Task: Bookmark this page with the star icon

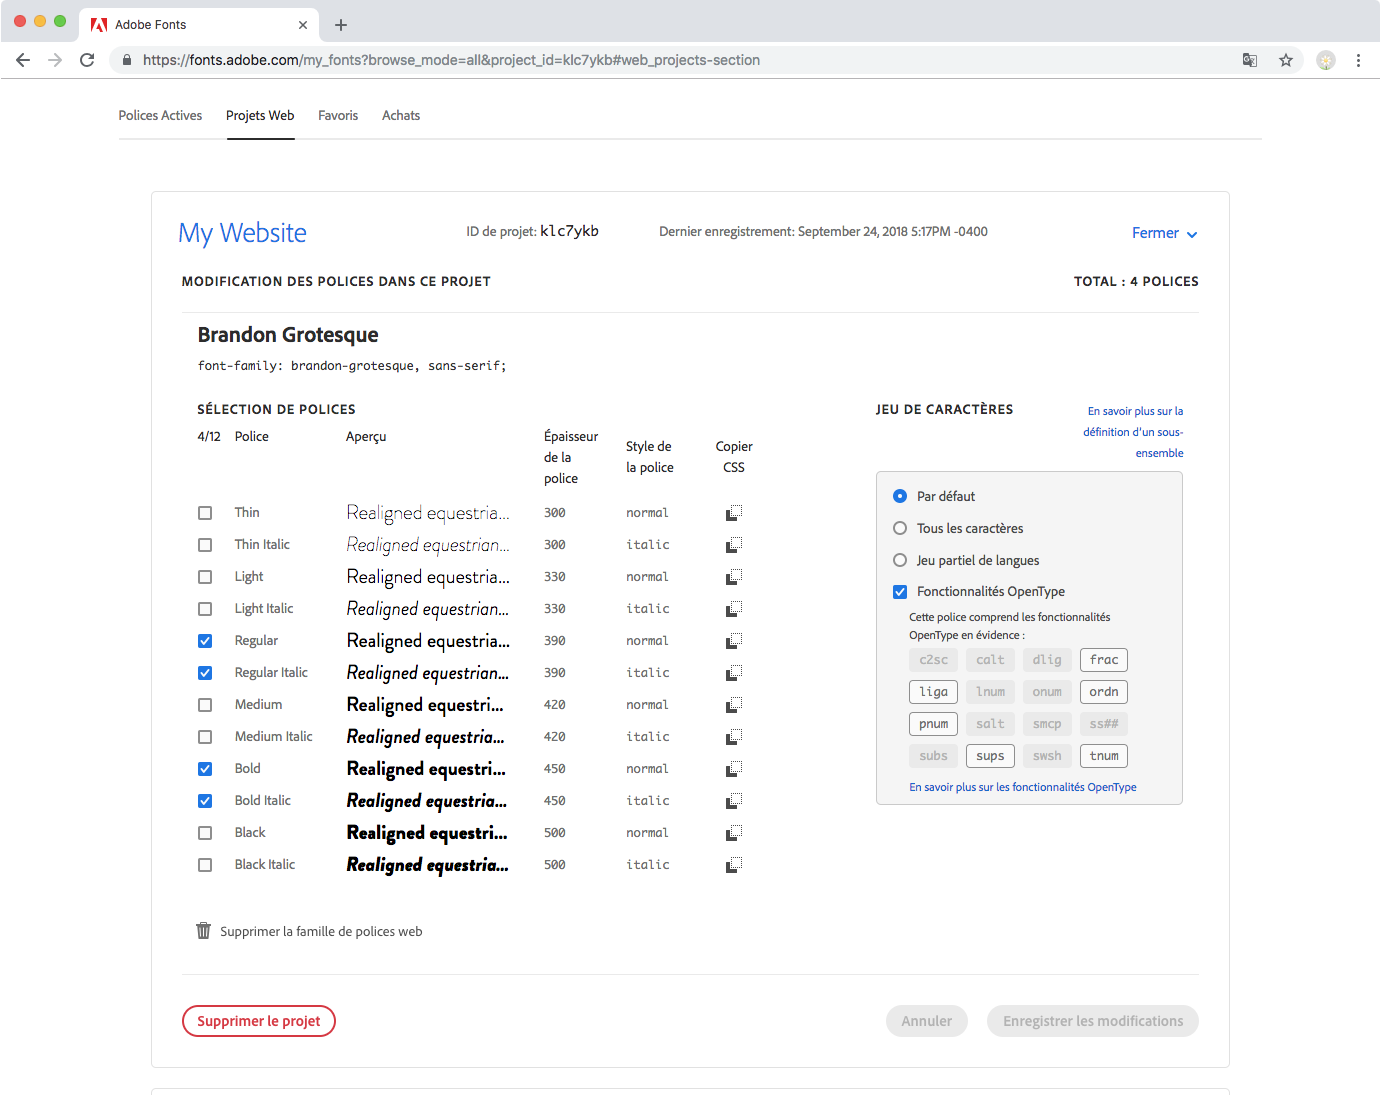Action: click(x=1286, y=60)
